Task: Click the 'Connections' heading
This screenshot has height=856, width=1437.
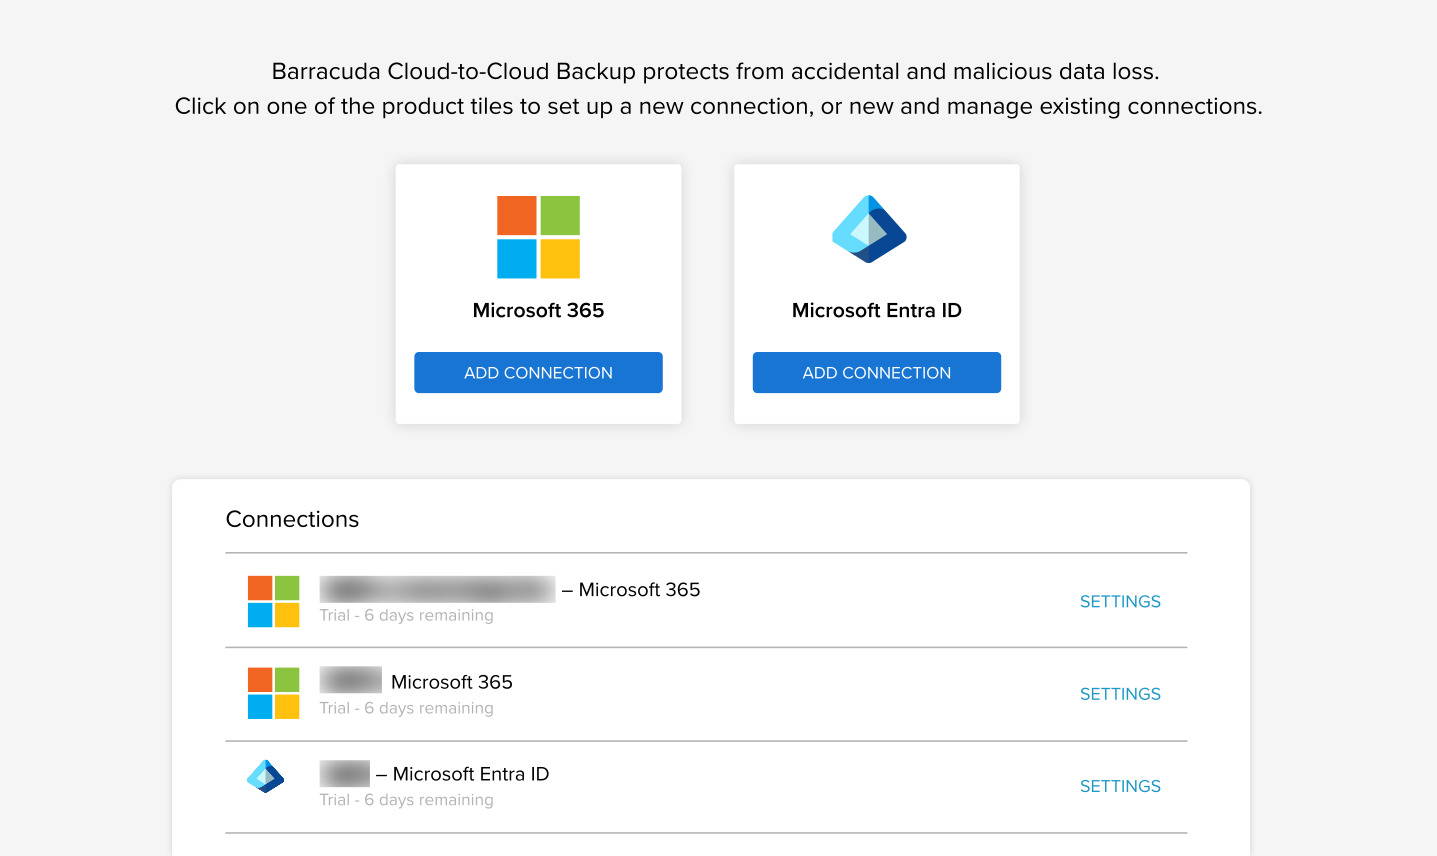Action: coord(292,519)
